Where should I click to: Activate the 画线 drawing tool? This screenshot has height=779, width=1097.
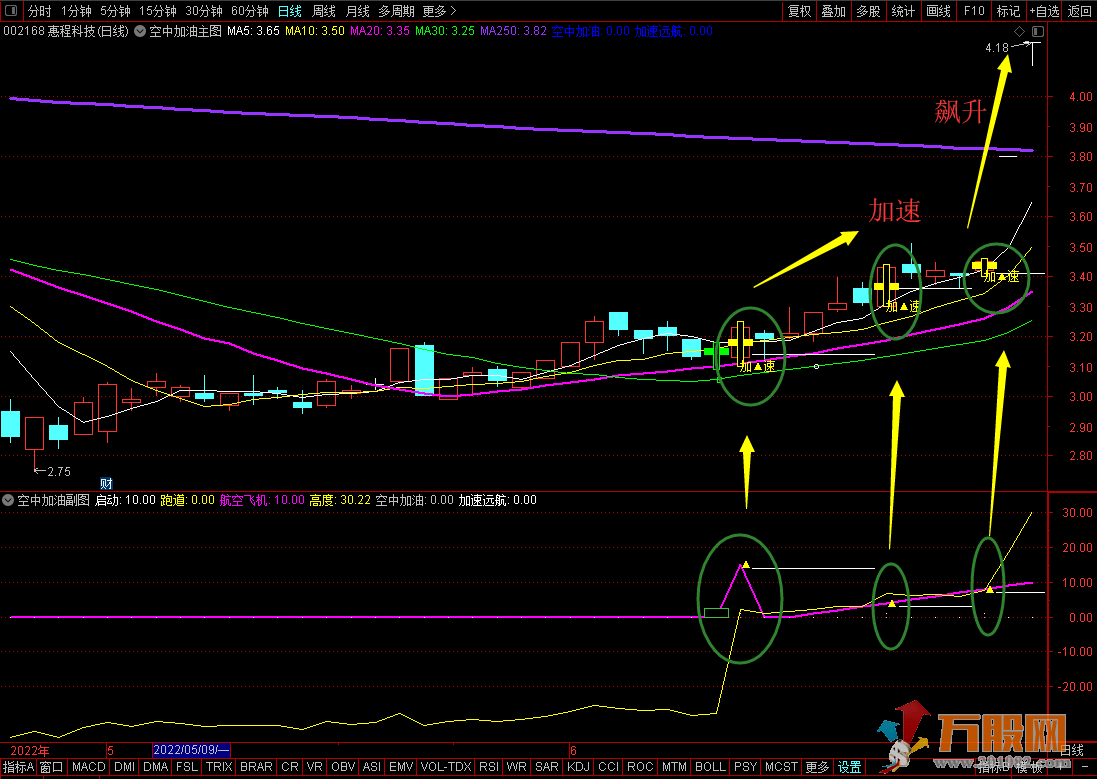pos(938,11)
